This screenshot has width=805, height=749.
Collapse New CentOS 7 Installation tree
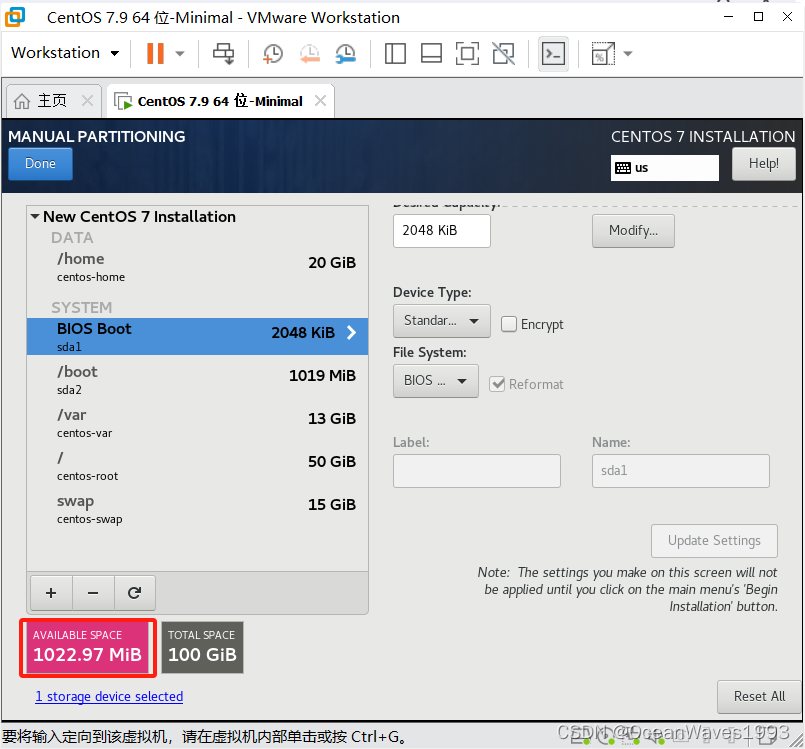pos(35,217)
